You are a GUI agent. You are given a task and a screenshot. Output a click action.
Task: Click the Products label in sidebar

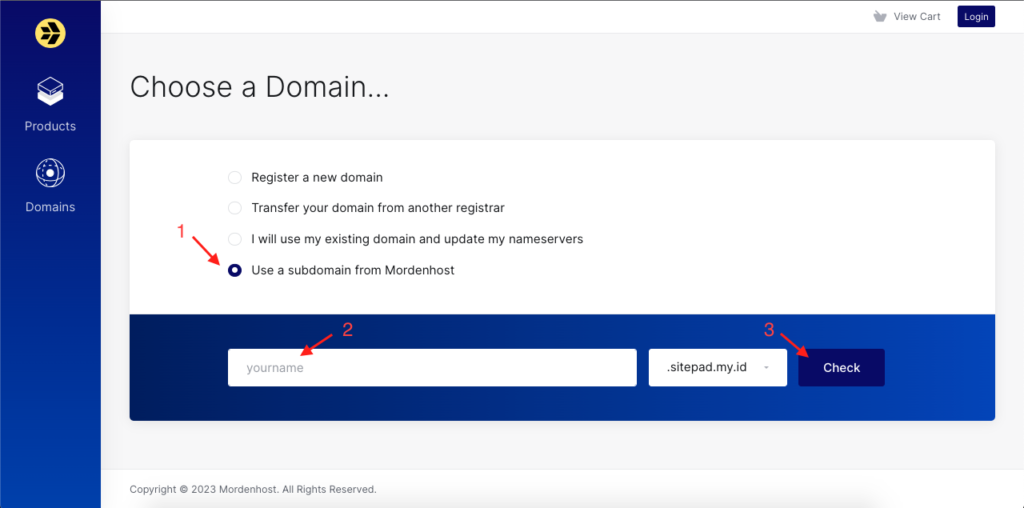click(50, 126)
